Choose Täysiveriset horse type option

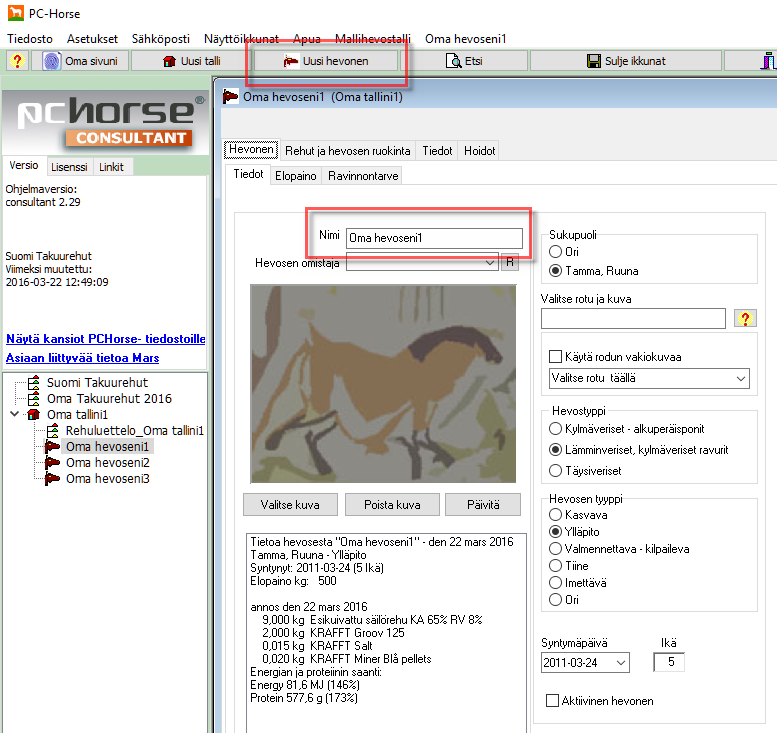click(x=556, y=468)
